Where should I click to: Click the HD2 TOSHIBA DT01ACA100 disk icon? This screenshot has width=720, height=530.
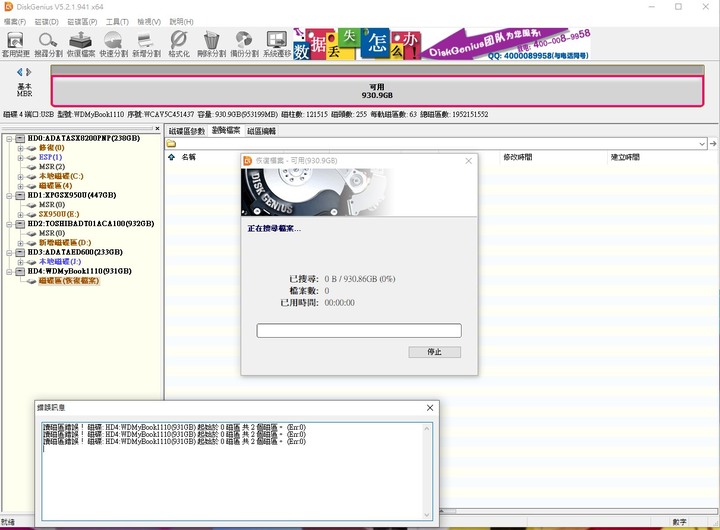20,224
